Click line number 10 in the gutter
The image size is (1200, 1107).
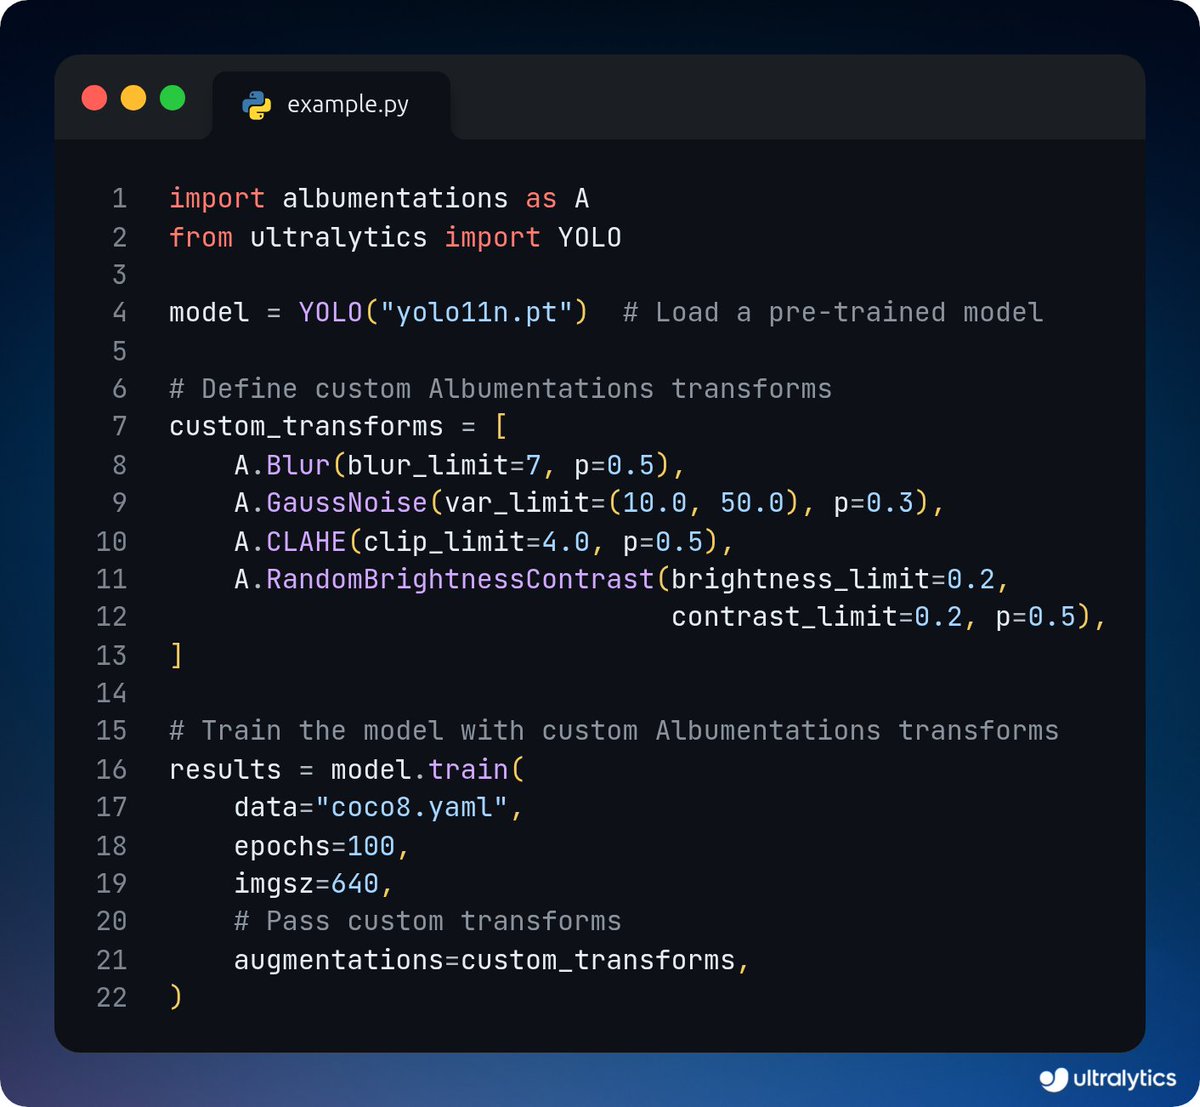click(x=112, y=541)
